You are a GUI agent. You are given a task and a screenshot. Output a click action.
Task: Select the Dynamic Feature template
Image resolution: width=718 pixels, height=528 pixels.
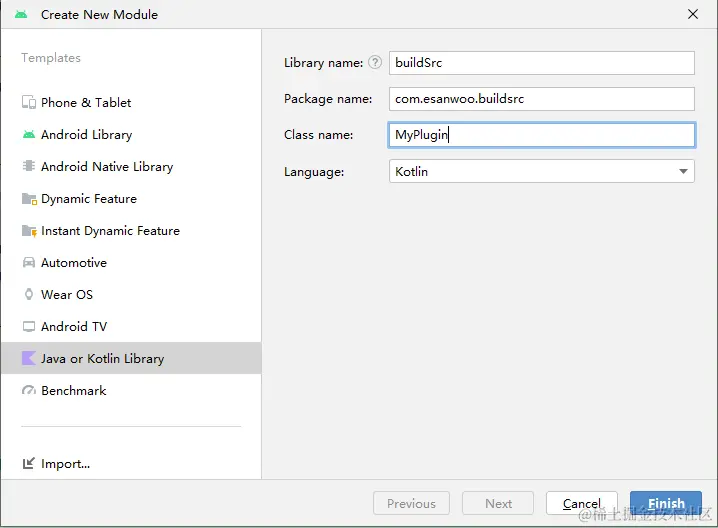click(131, 199)
